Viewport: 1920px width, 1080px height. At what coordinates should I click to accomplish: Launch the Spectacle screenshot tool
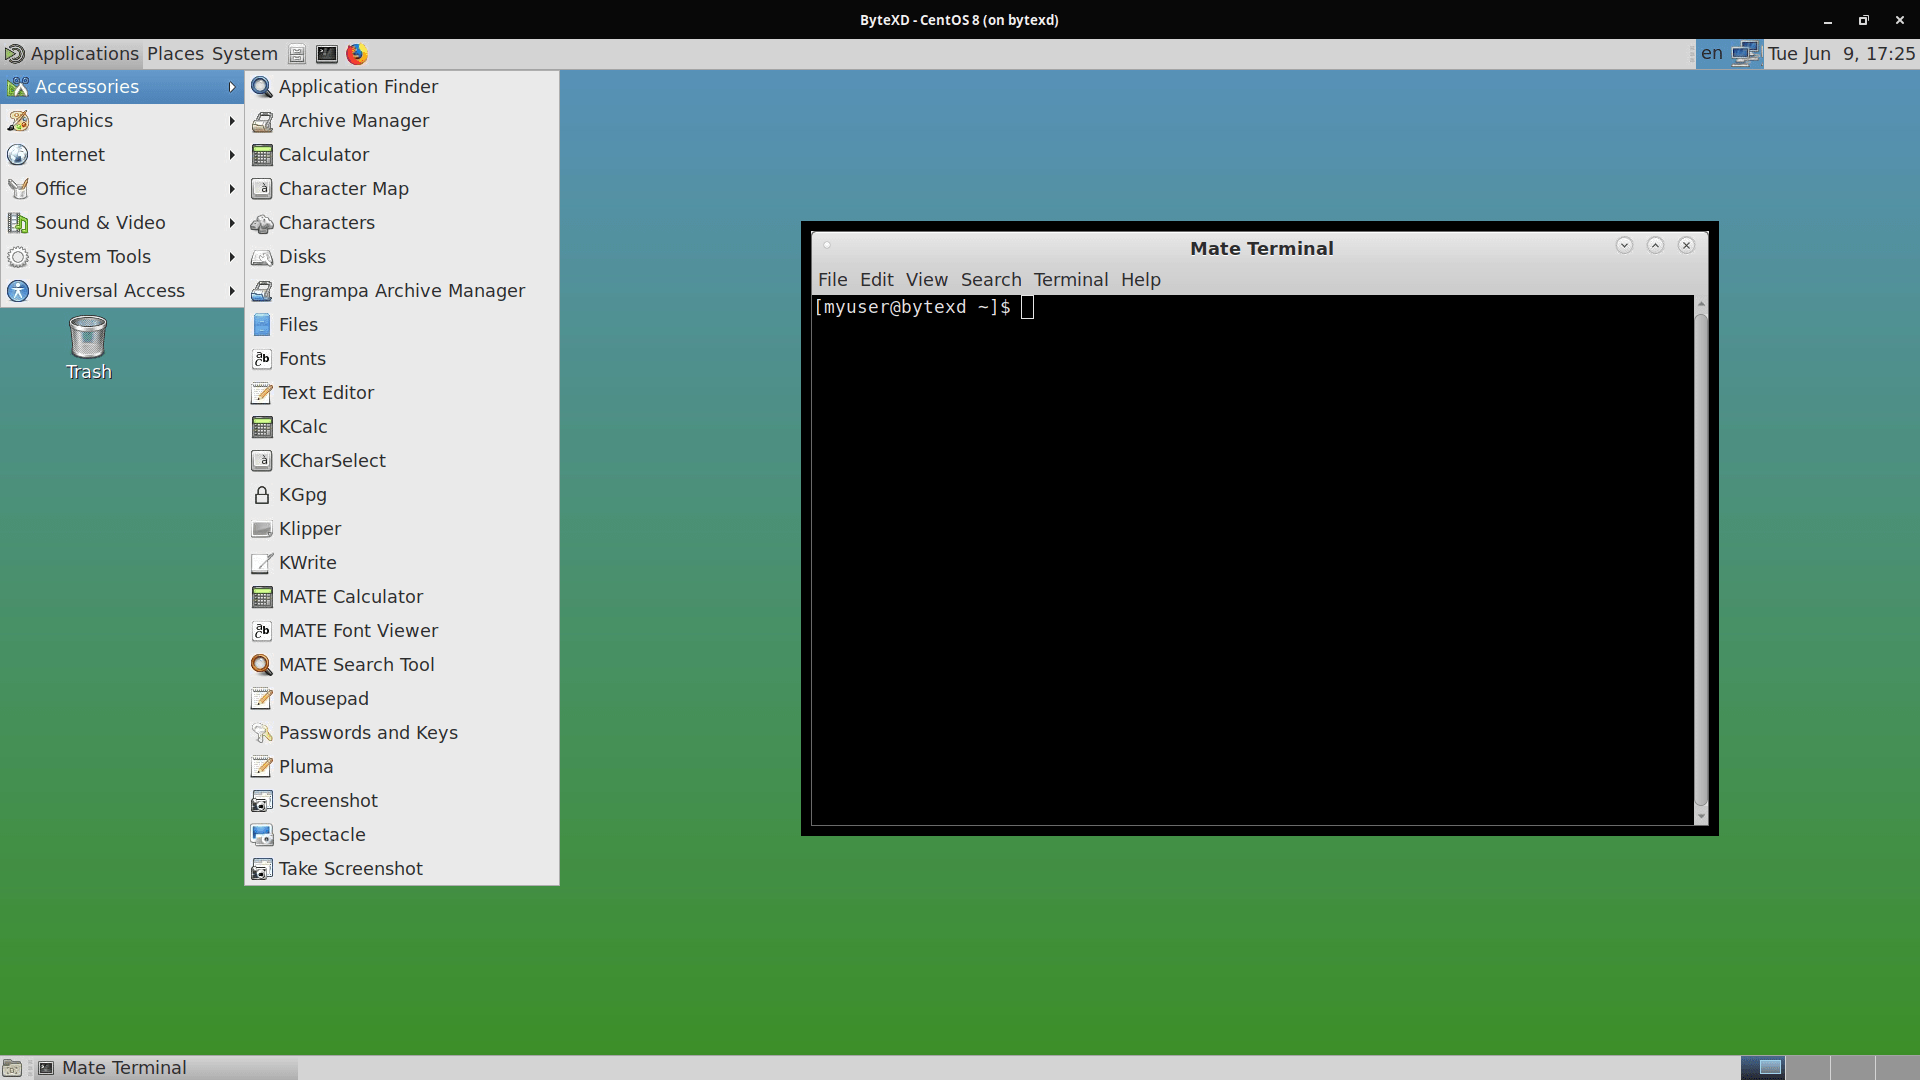pyautogui.click(x=322, y=834)
